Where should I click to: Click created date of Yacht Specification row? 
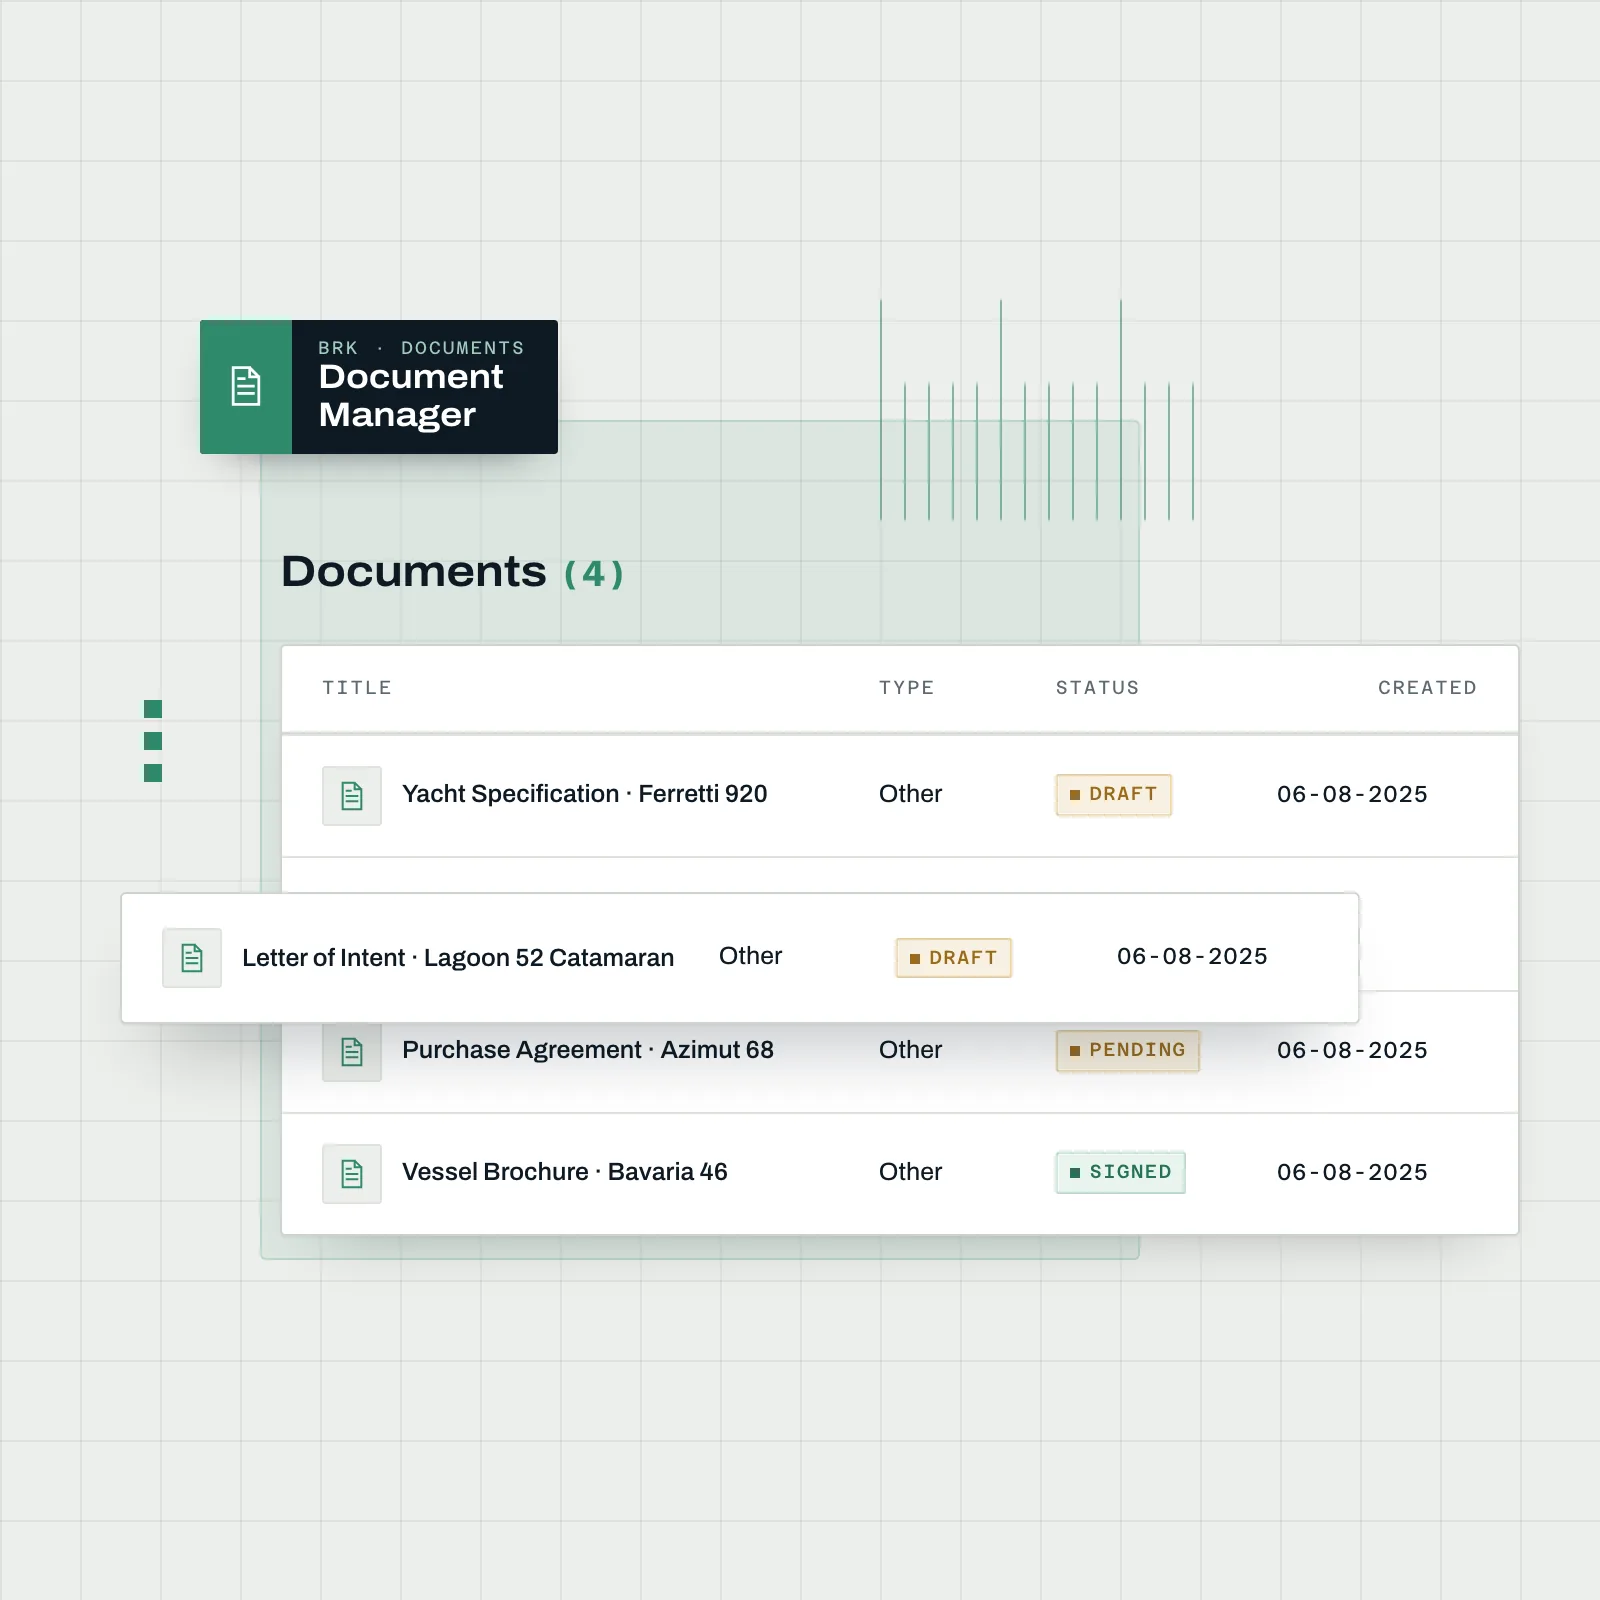coord(1352,794)
